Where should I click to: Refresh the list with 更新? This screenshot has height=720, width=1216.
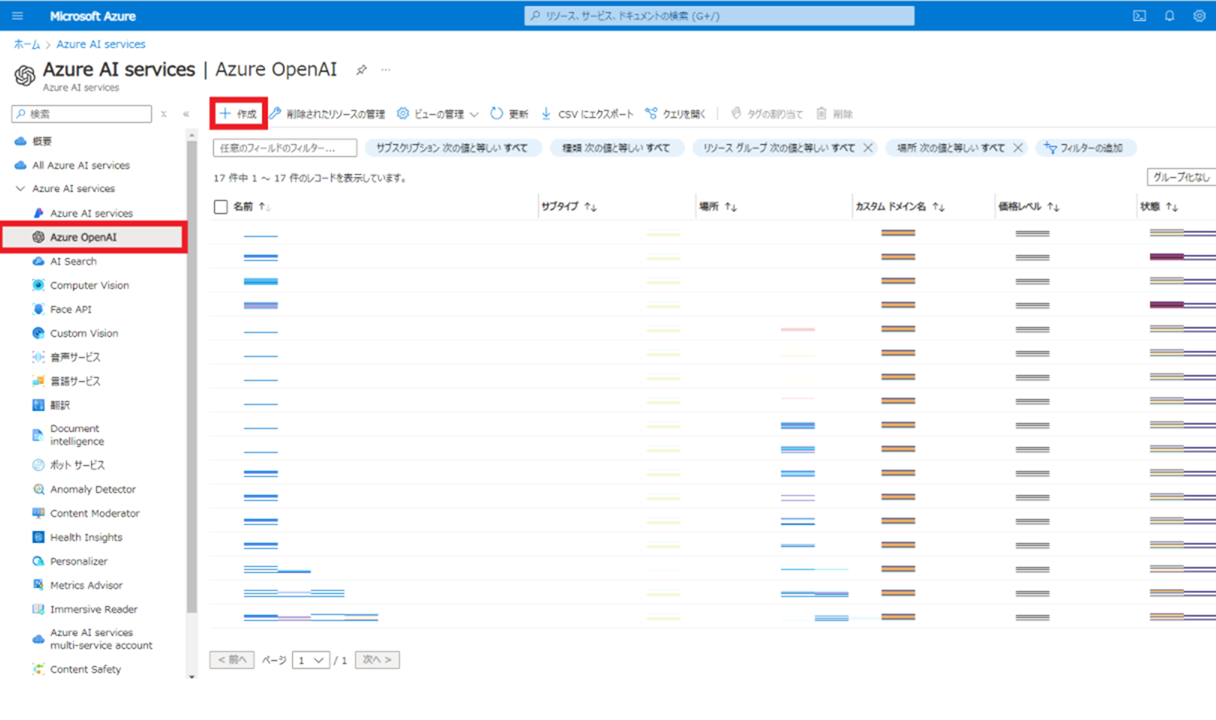pos(508,114)
